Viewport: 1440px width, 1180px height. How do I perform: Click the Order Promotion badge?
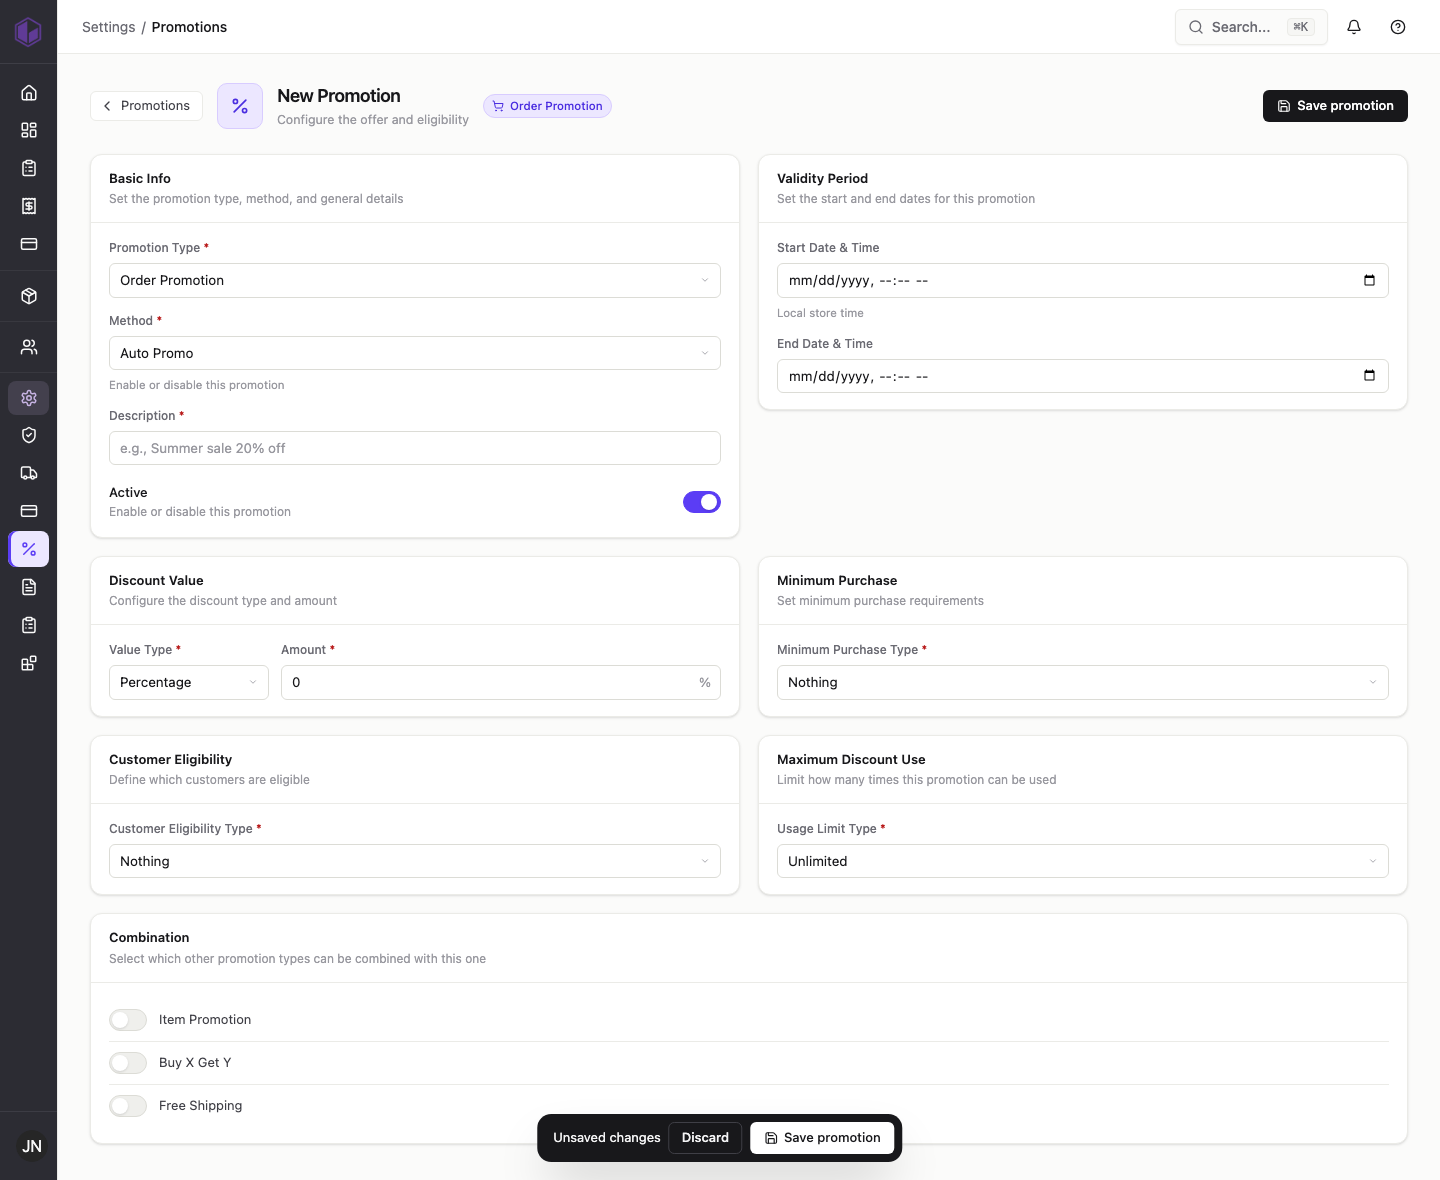[x=547, y=106]
